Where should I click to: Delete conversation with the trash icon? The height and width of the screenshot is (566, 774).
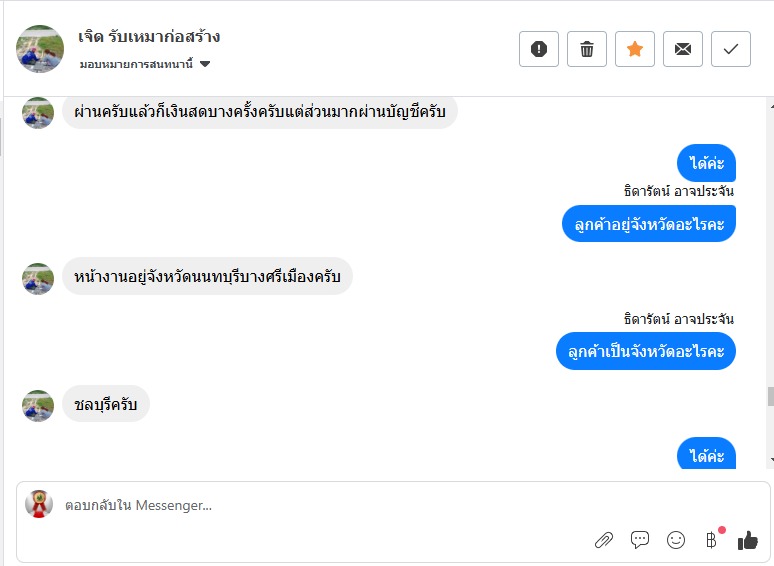coord(587,49)
